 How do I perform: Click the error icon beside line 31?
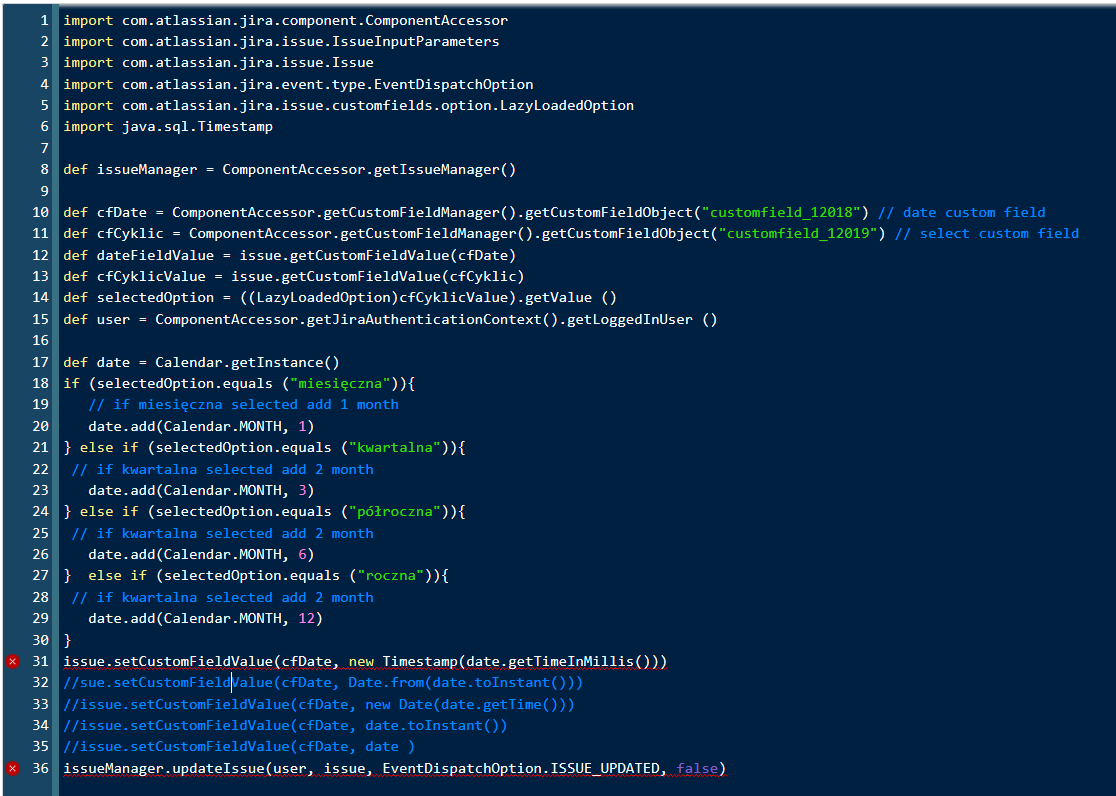pos(11,661)
